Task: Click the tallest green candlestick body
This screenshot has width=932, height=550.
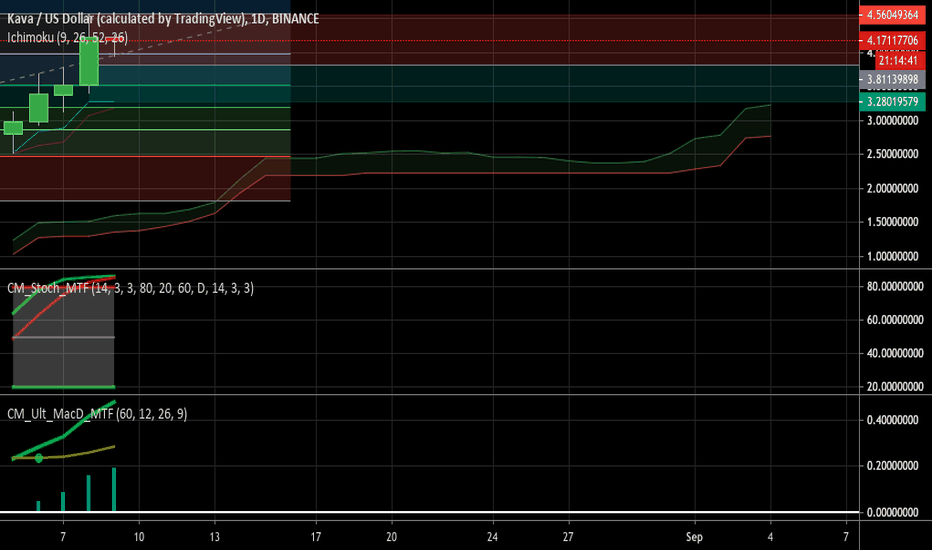Action: pos(89,62)
